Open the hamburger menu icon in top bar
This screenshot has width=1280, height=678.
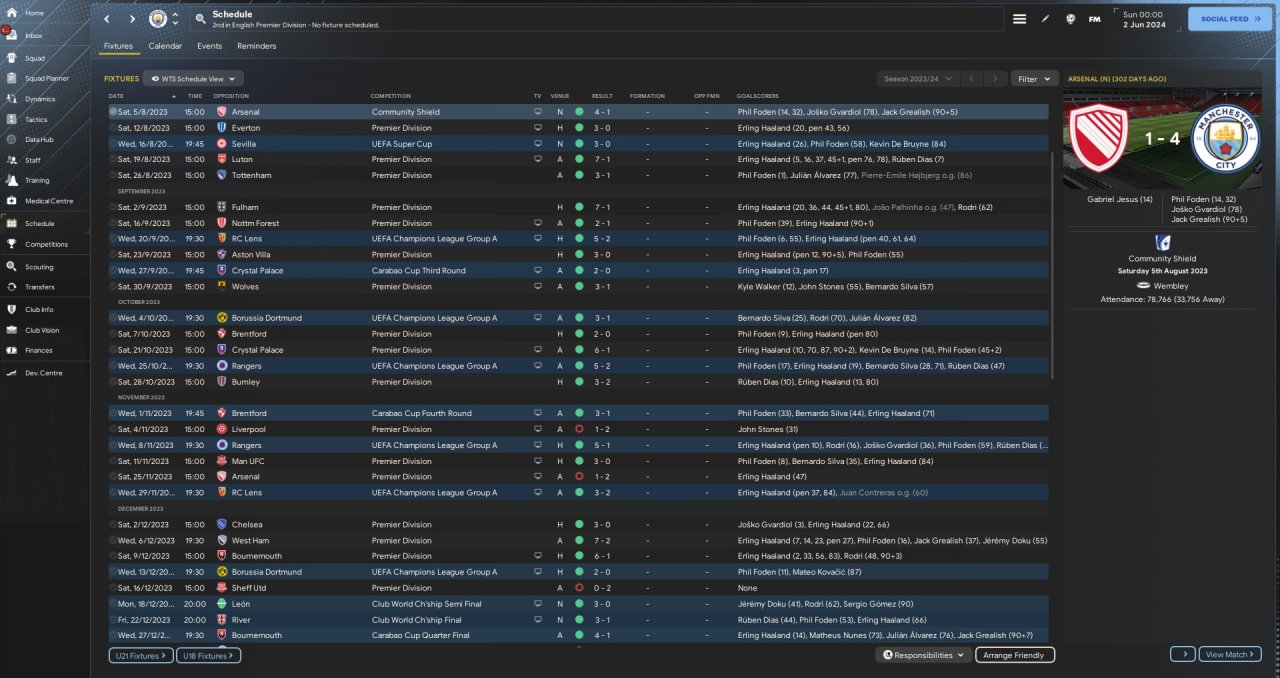[1019, 19]
